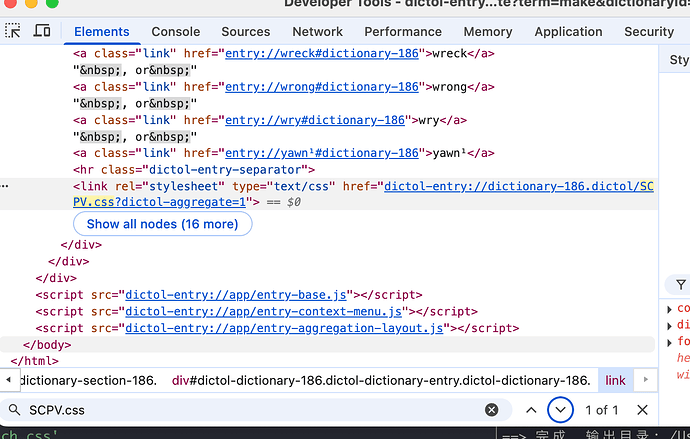Screen dimensions: 690x439
Task: Click the 'wrong' anchor text node
Action: pos(449,87)
